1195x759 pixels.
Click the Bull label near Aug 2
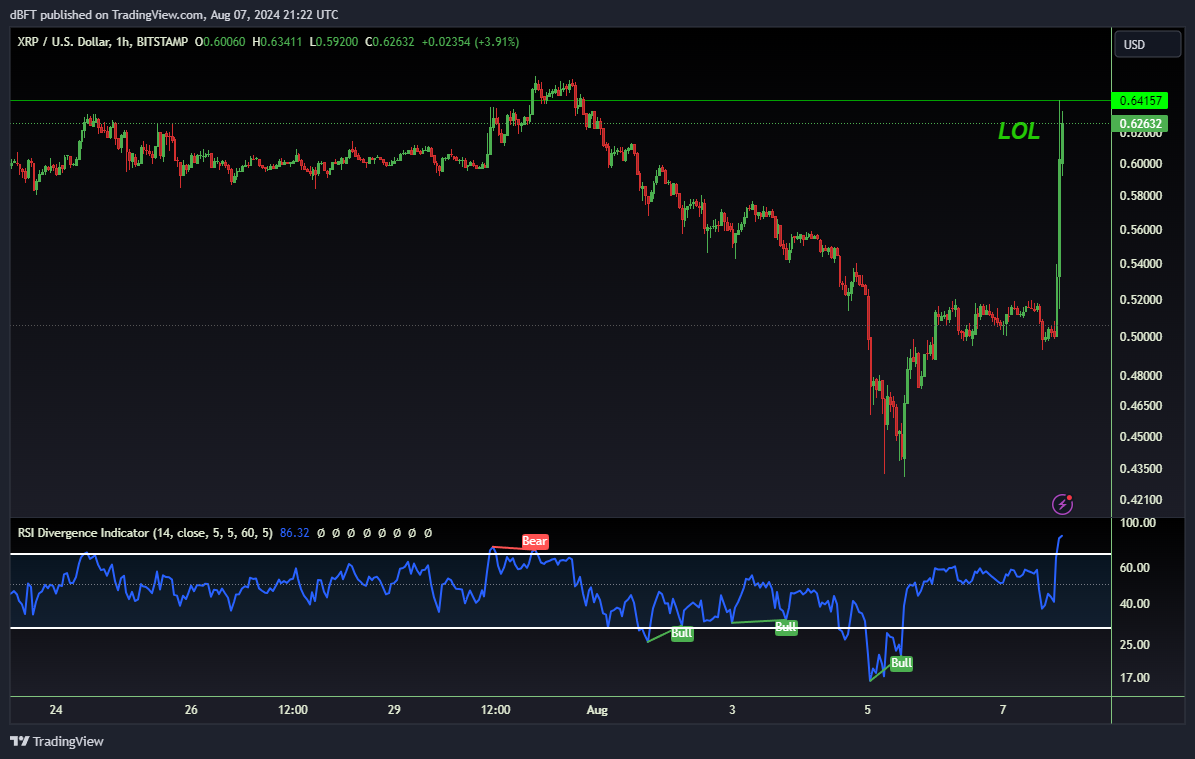tap(681, 633)
